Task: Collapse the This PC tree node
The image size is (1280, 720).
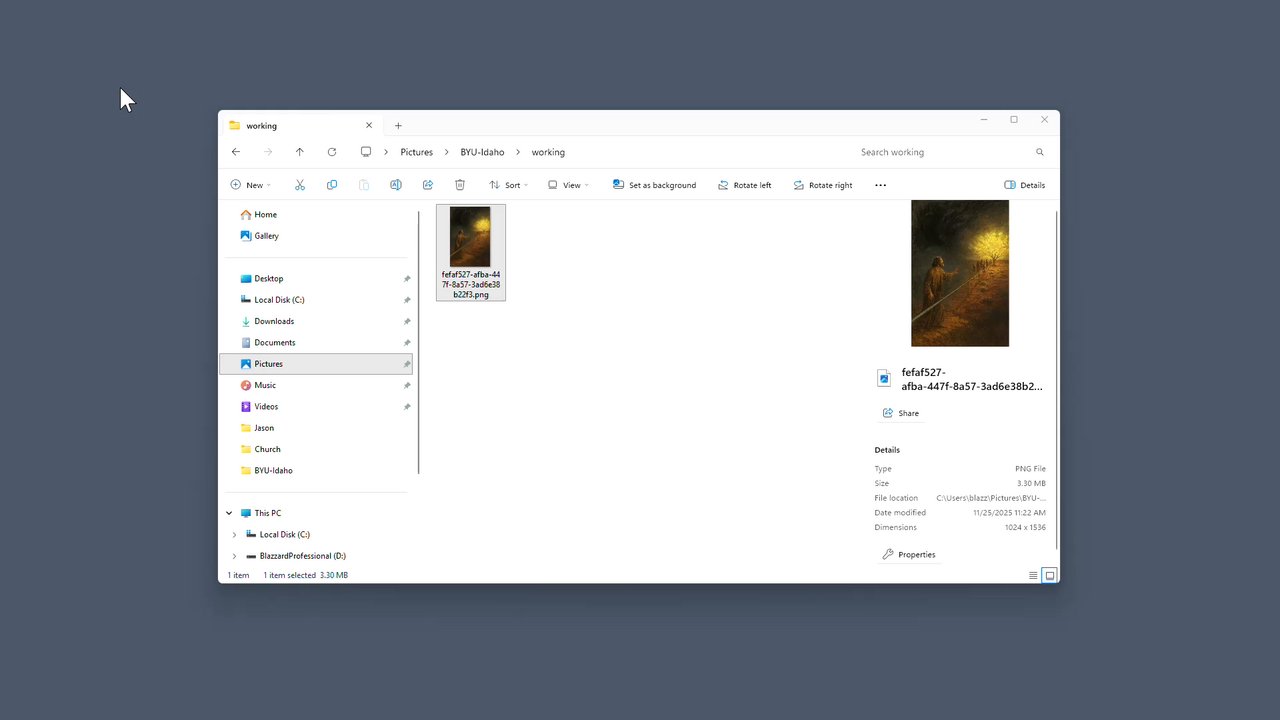Action: [x=229, y=513]
